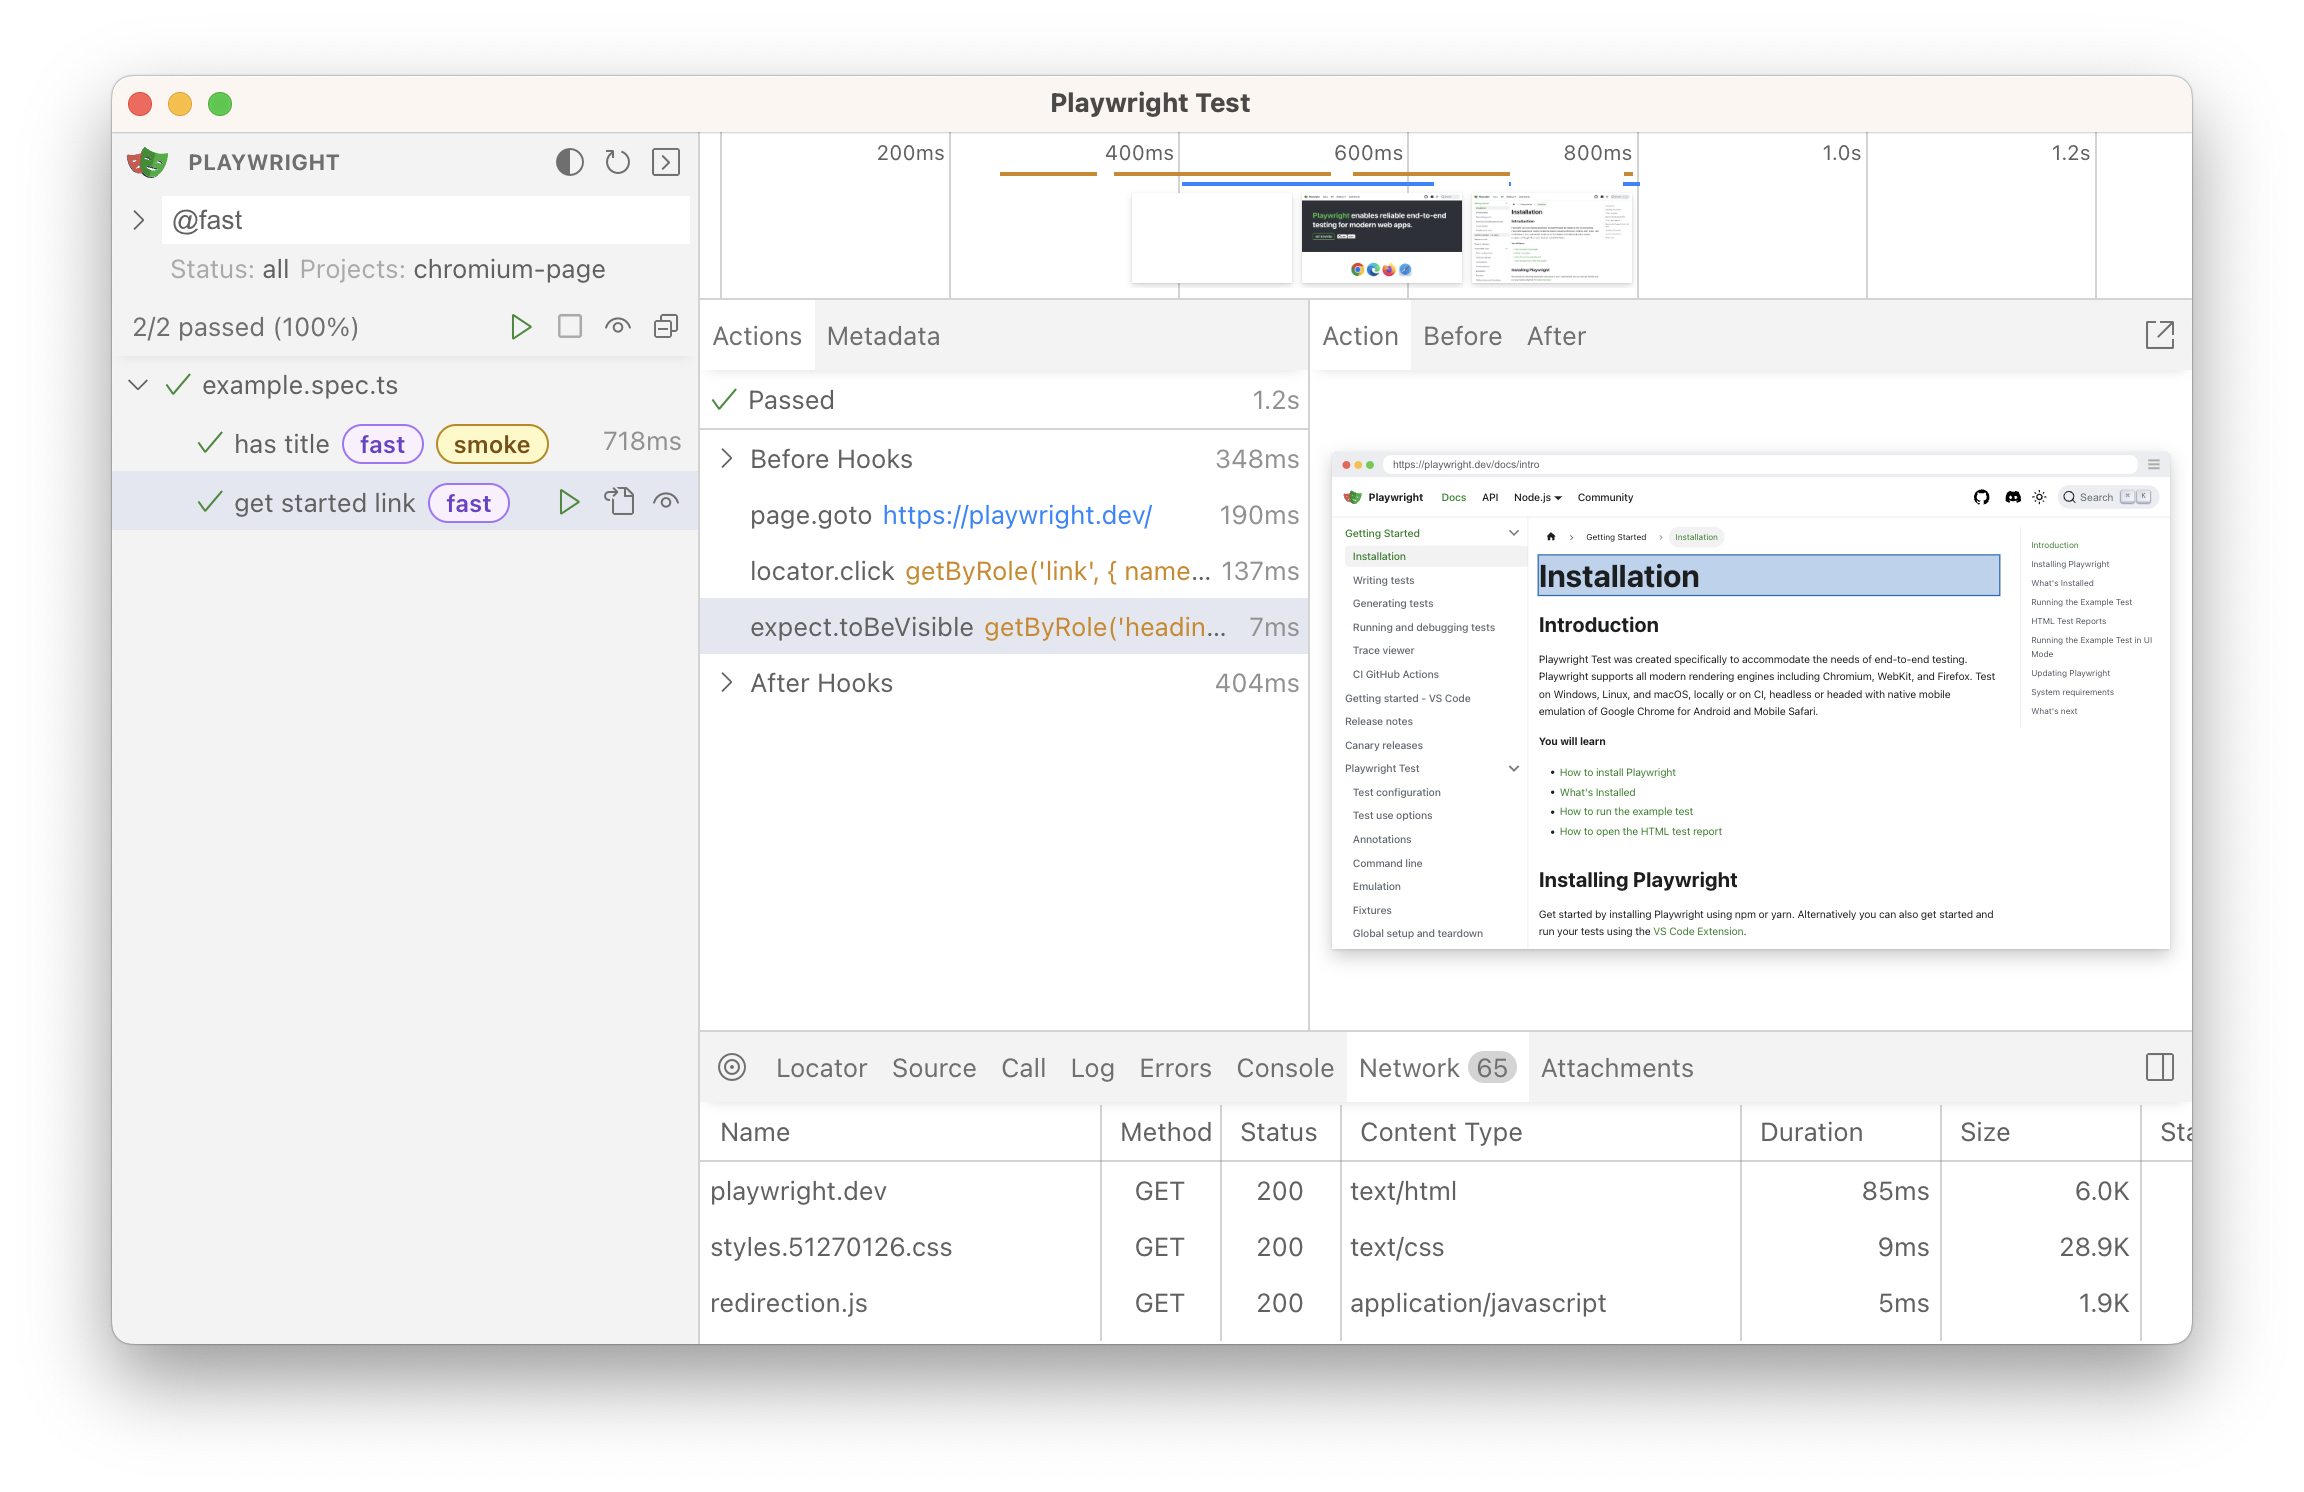The image size is (2304, 1492).
Task: Click the https://playwright.dev/ link in page.goto
Action: (x=1016, y=515)
